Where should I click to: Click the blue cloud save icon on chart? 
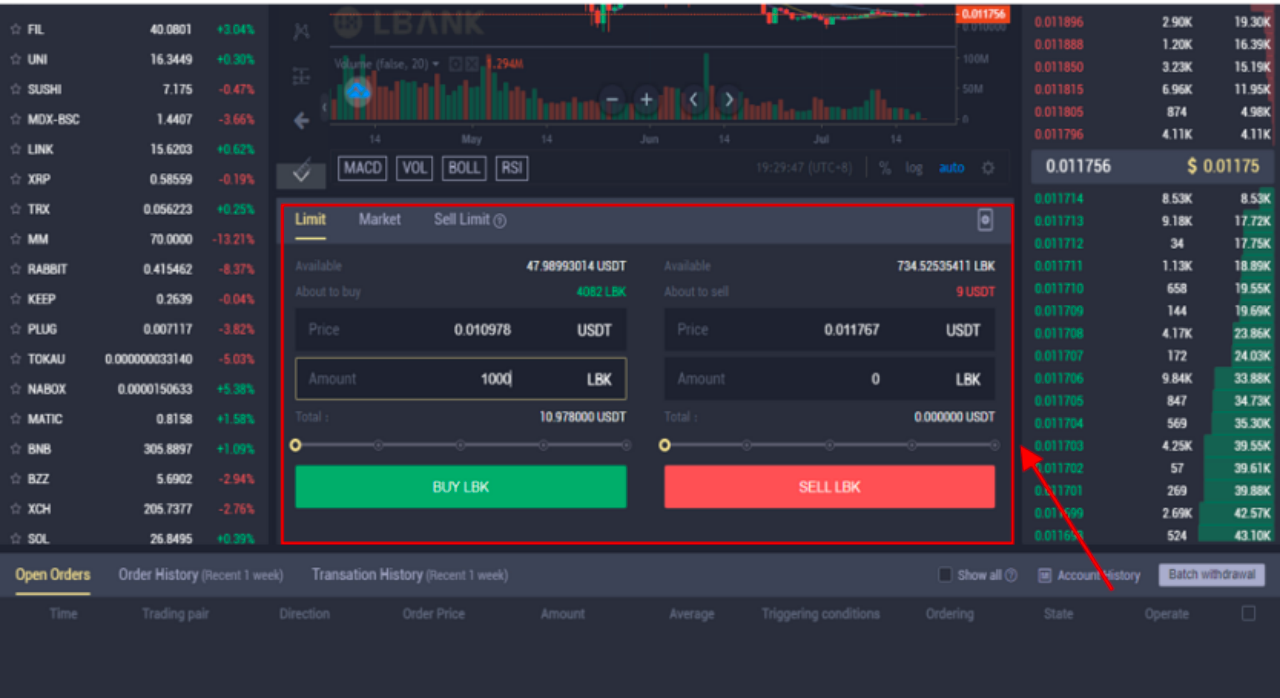[357, 92]
